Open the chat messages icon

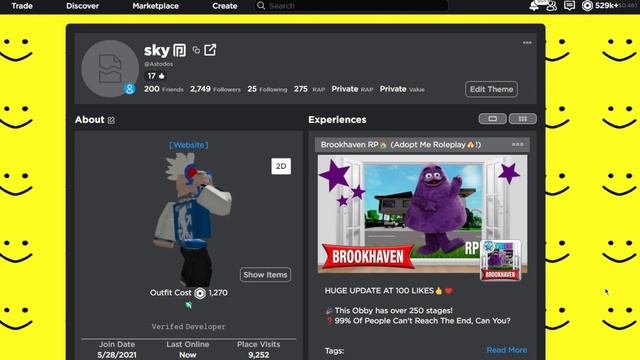[569, 5]
